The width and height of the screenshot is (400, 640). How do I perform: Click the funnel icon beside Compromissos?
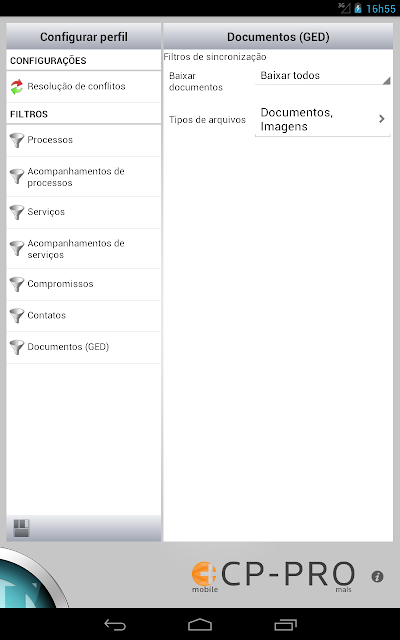pyautogui.click(x=17, y=284)
